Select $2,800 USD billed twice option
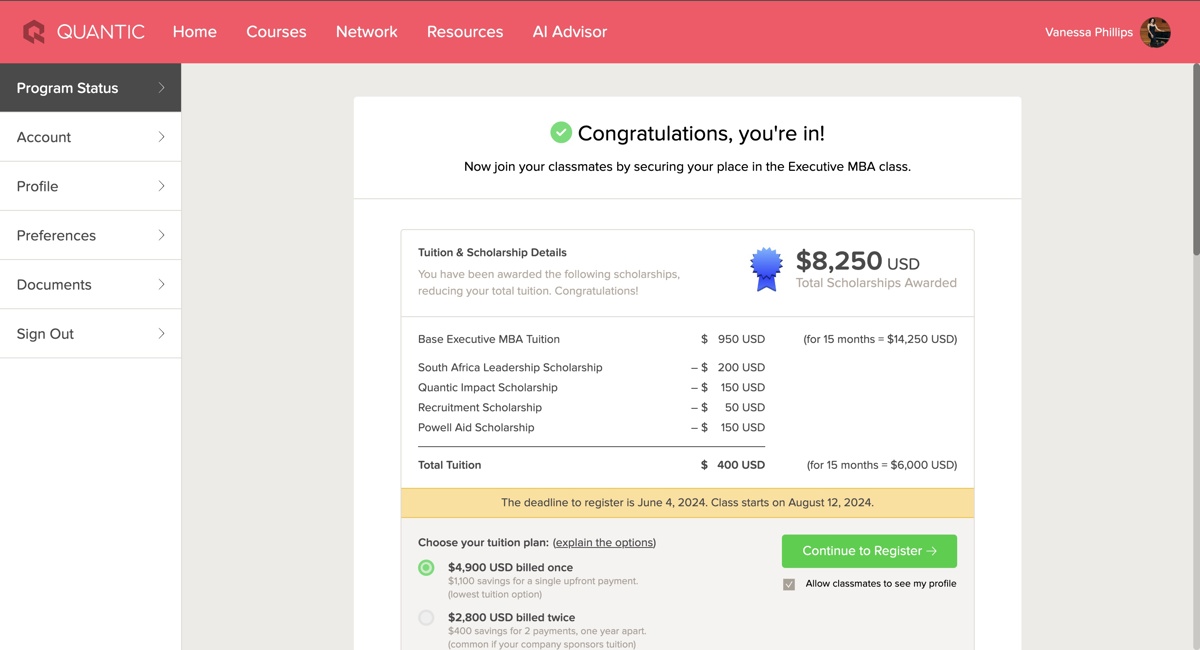This screenshot has width=1200, height=650. pyautogui.click(x=426, y=617)
